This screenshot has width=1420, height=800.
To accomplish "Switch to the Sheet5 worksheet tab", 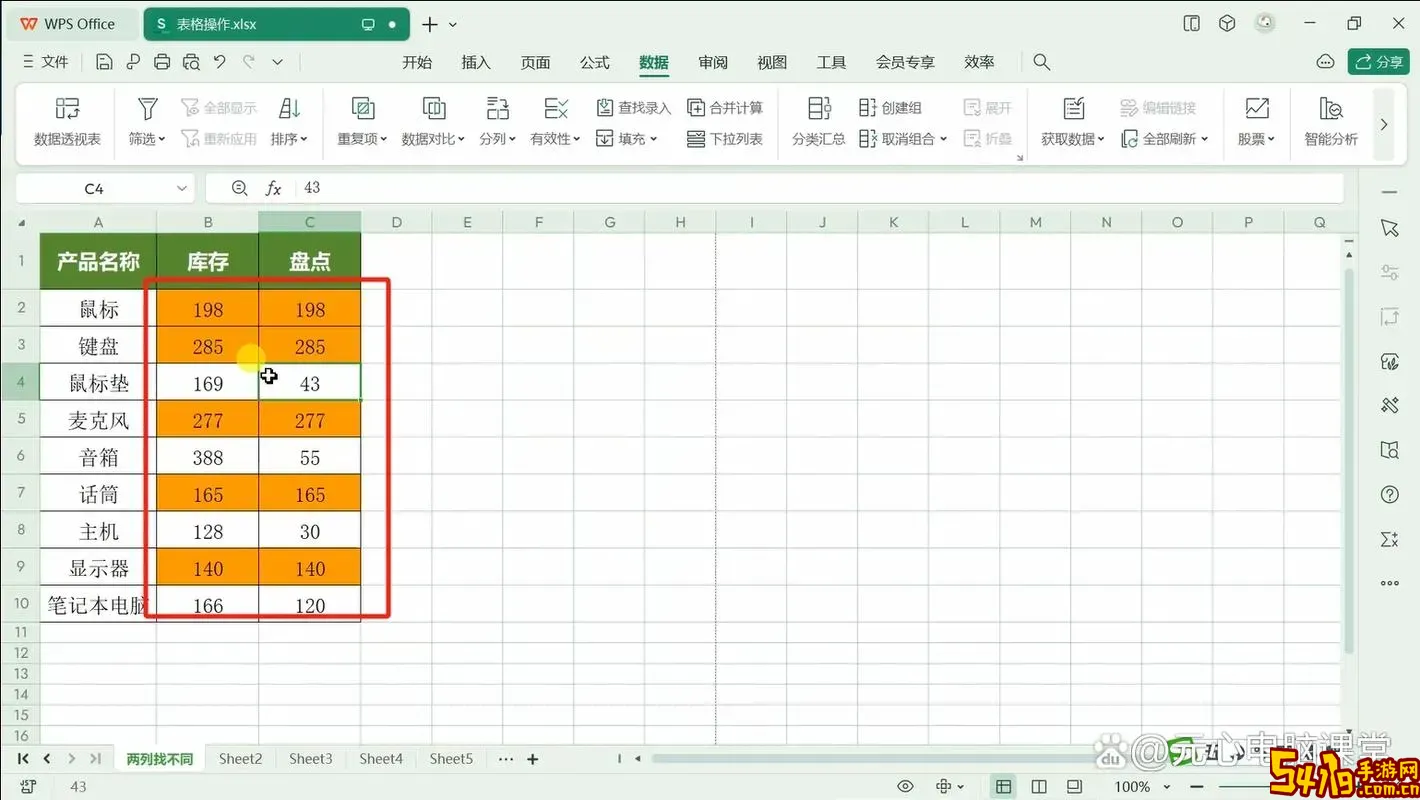I will point(451,759).
